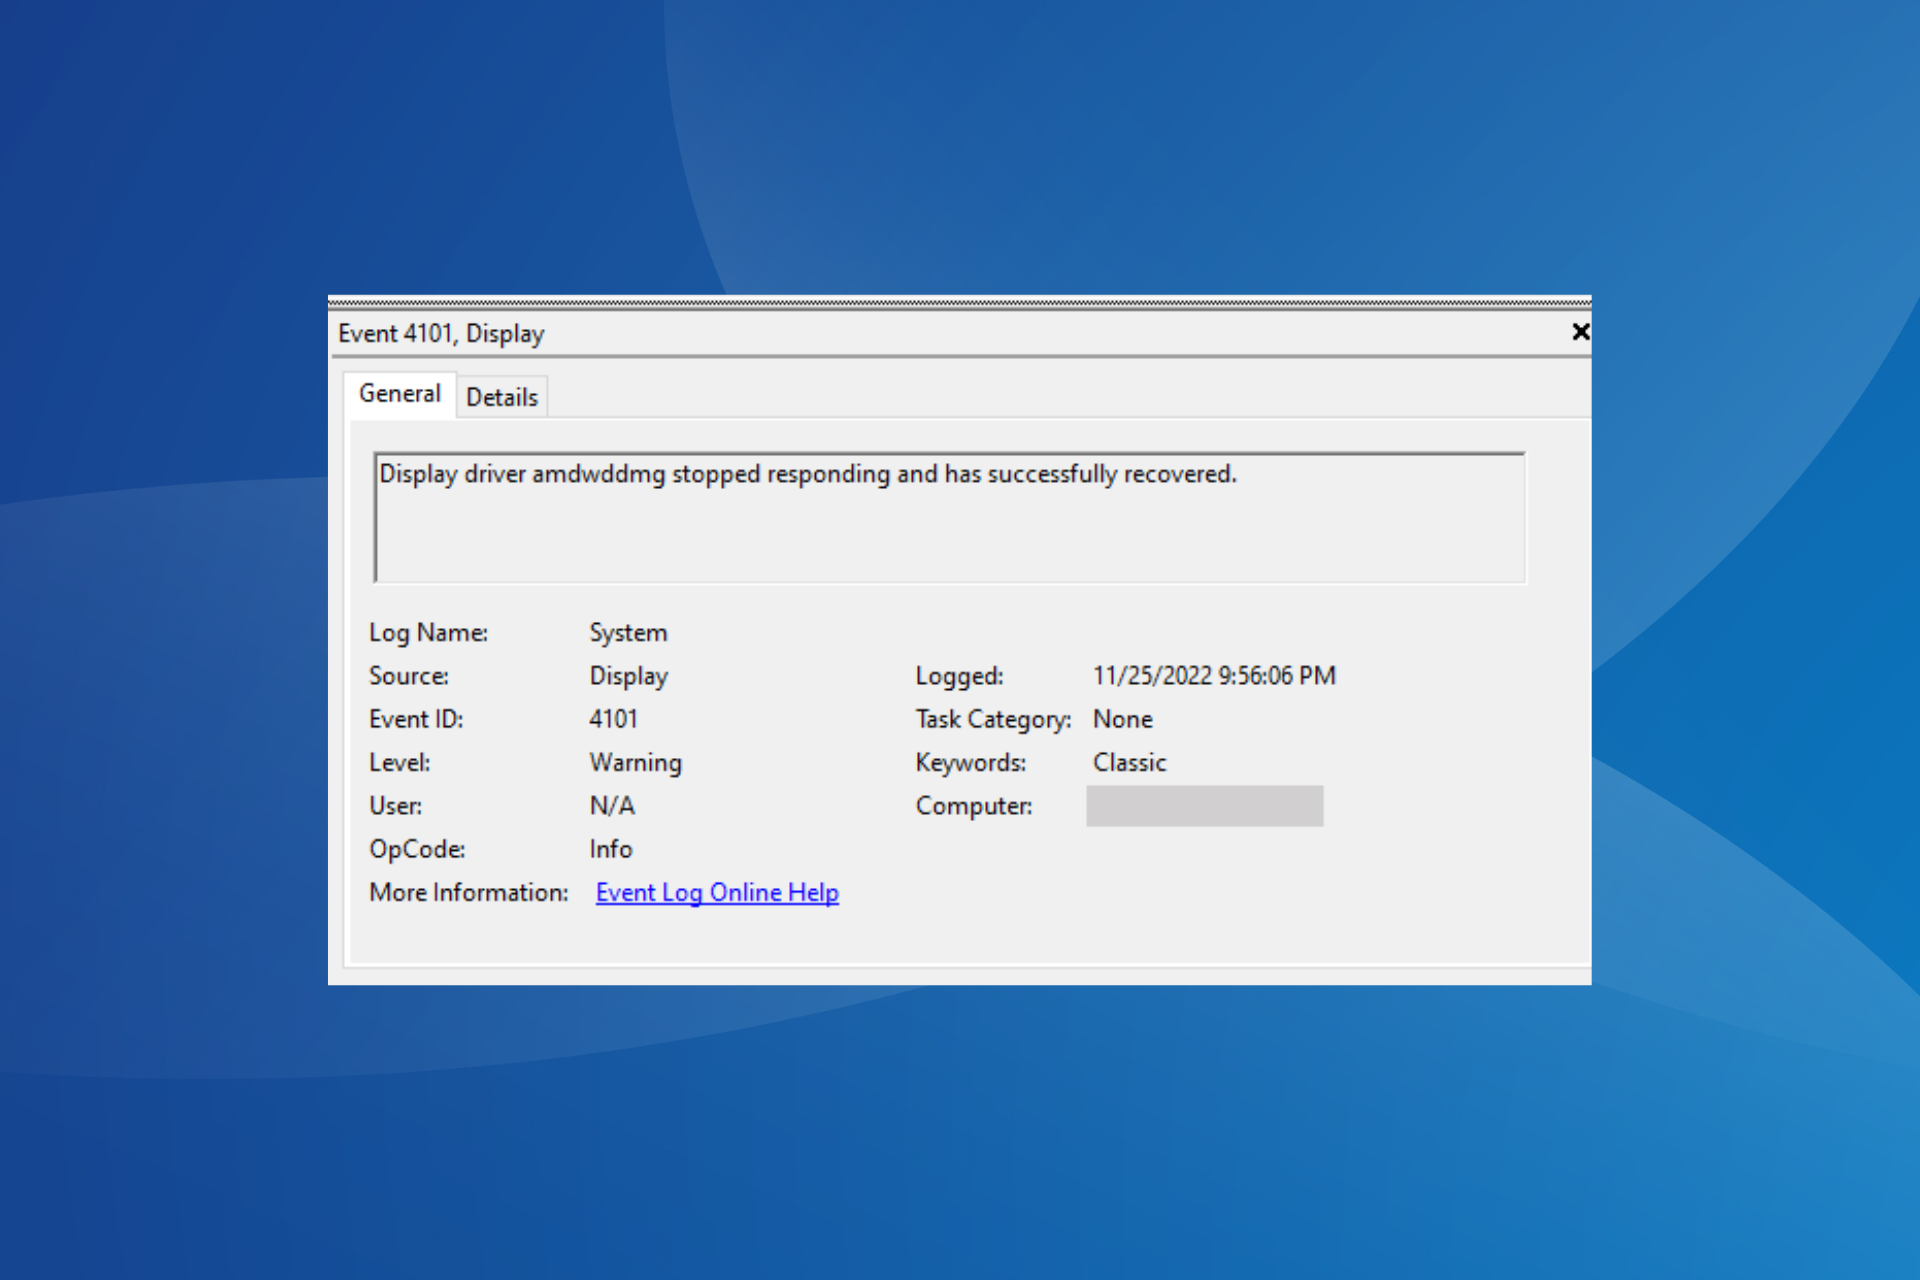
Task: Click the 'Log Name:' label
Action: point(428,633)
